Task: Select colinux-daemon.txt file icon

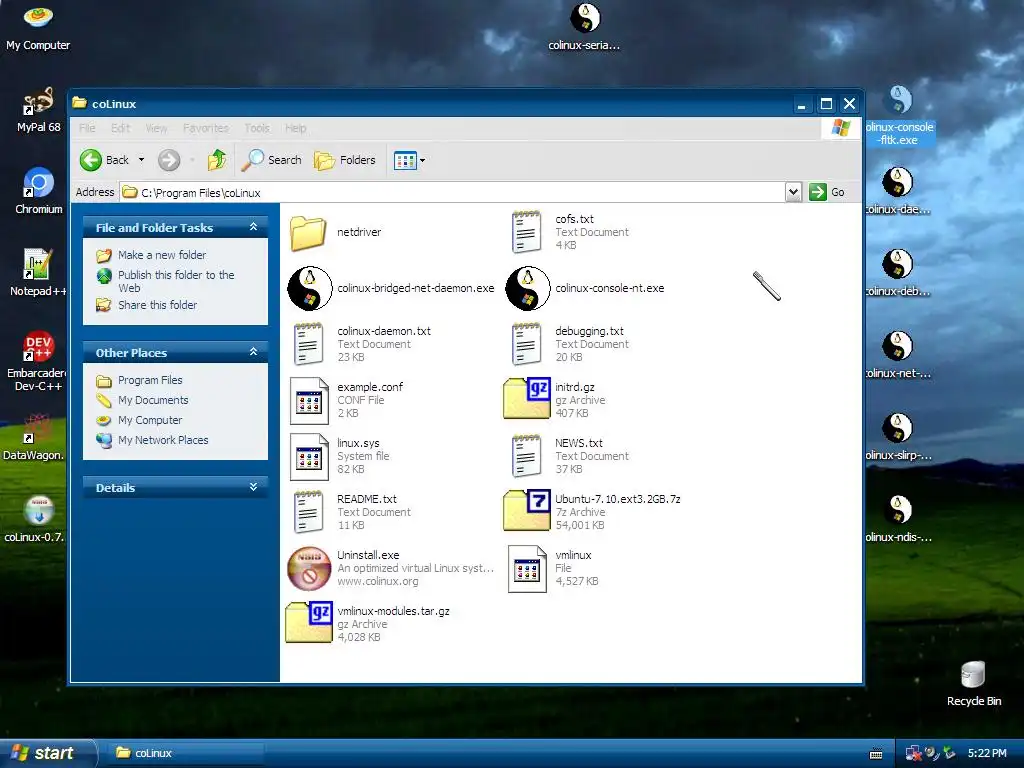Action: (x=308, y=344)
